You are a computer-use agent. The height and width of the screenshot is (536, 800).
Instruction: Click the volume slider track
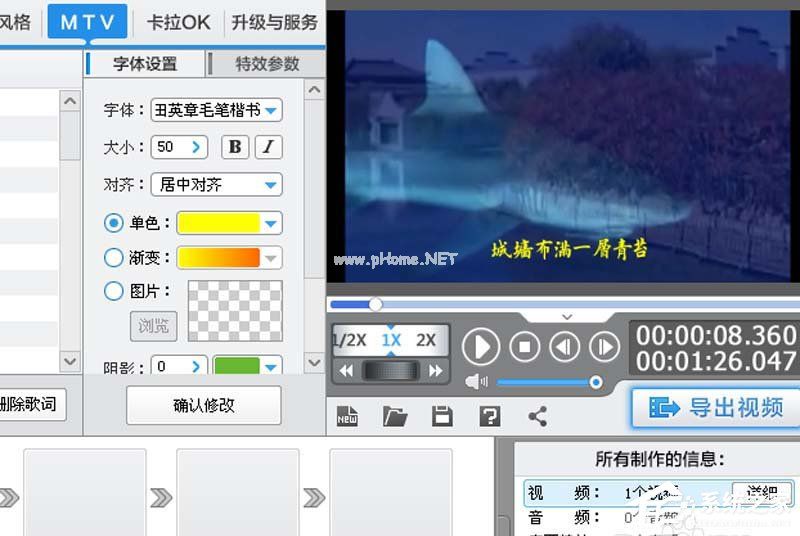[547, 382]
